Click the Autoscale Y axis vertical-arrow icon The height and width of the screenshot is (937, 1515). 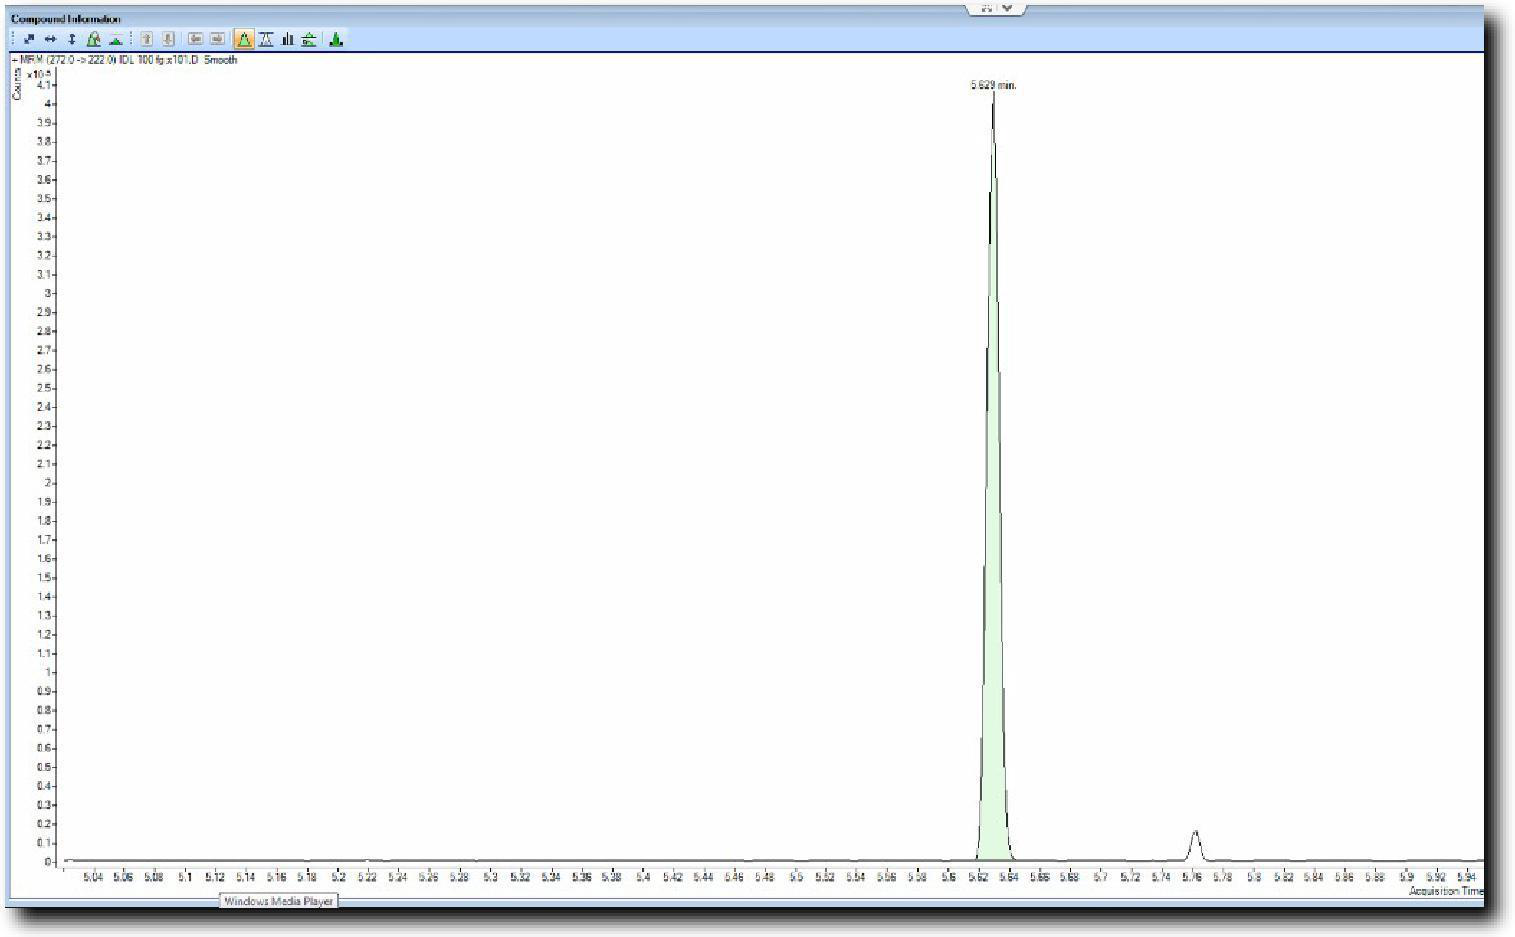(x=72, y=39)
